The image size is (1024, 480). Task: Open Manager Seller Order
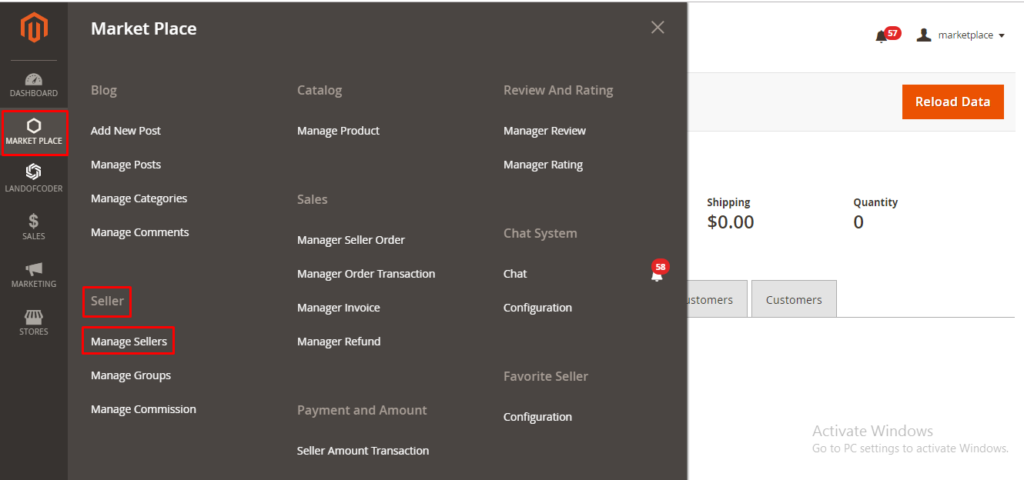point(351,240)
